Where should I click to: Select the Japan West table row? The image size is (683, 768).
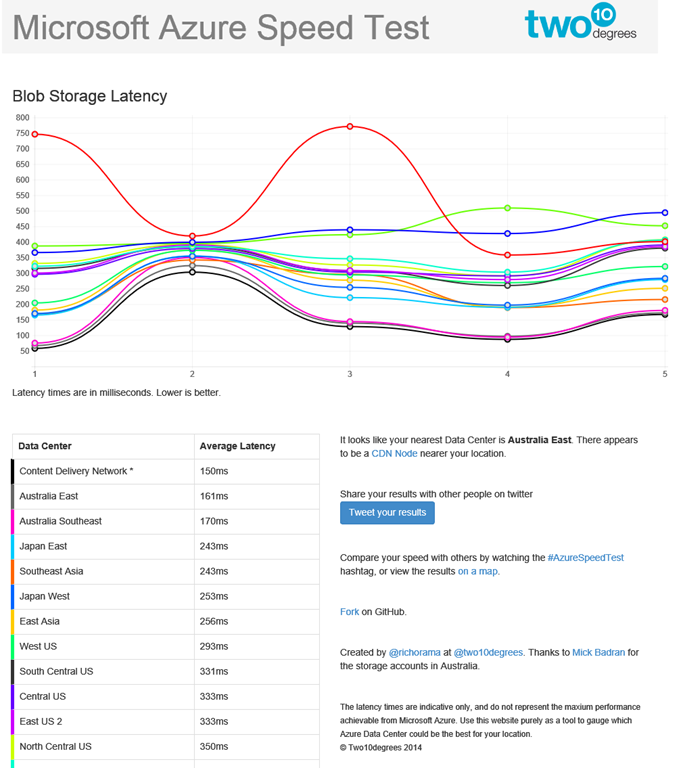pos(165,597)
